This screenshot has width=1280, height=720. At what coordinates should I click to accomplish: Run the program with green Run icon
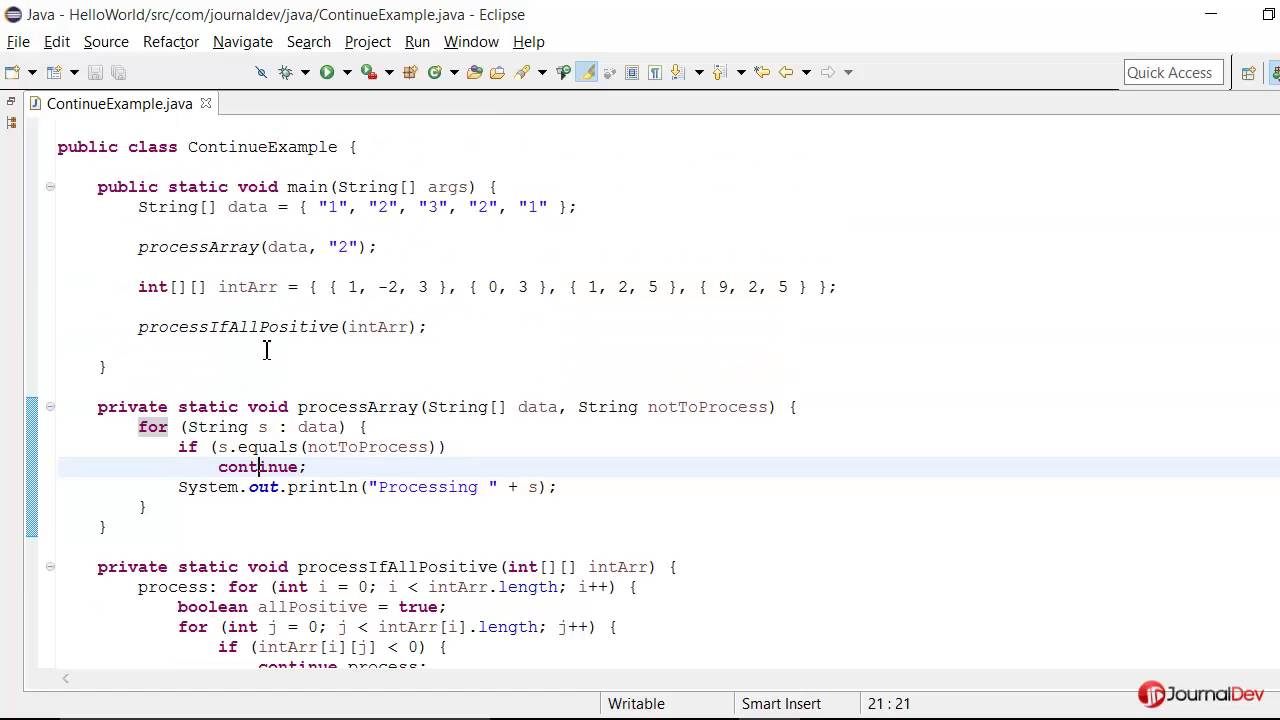pos(327,72)
